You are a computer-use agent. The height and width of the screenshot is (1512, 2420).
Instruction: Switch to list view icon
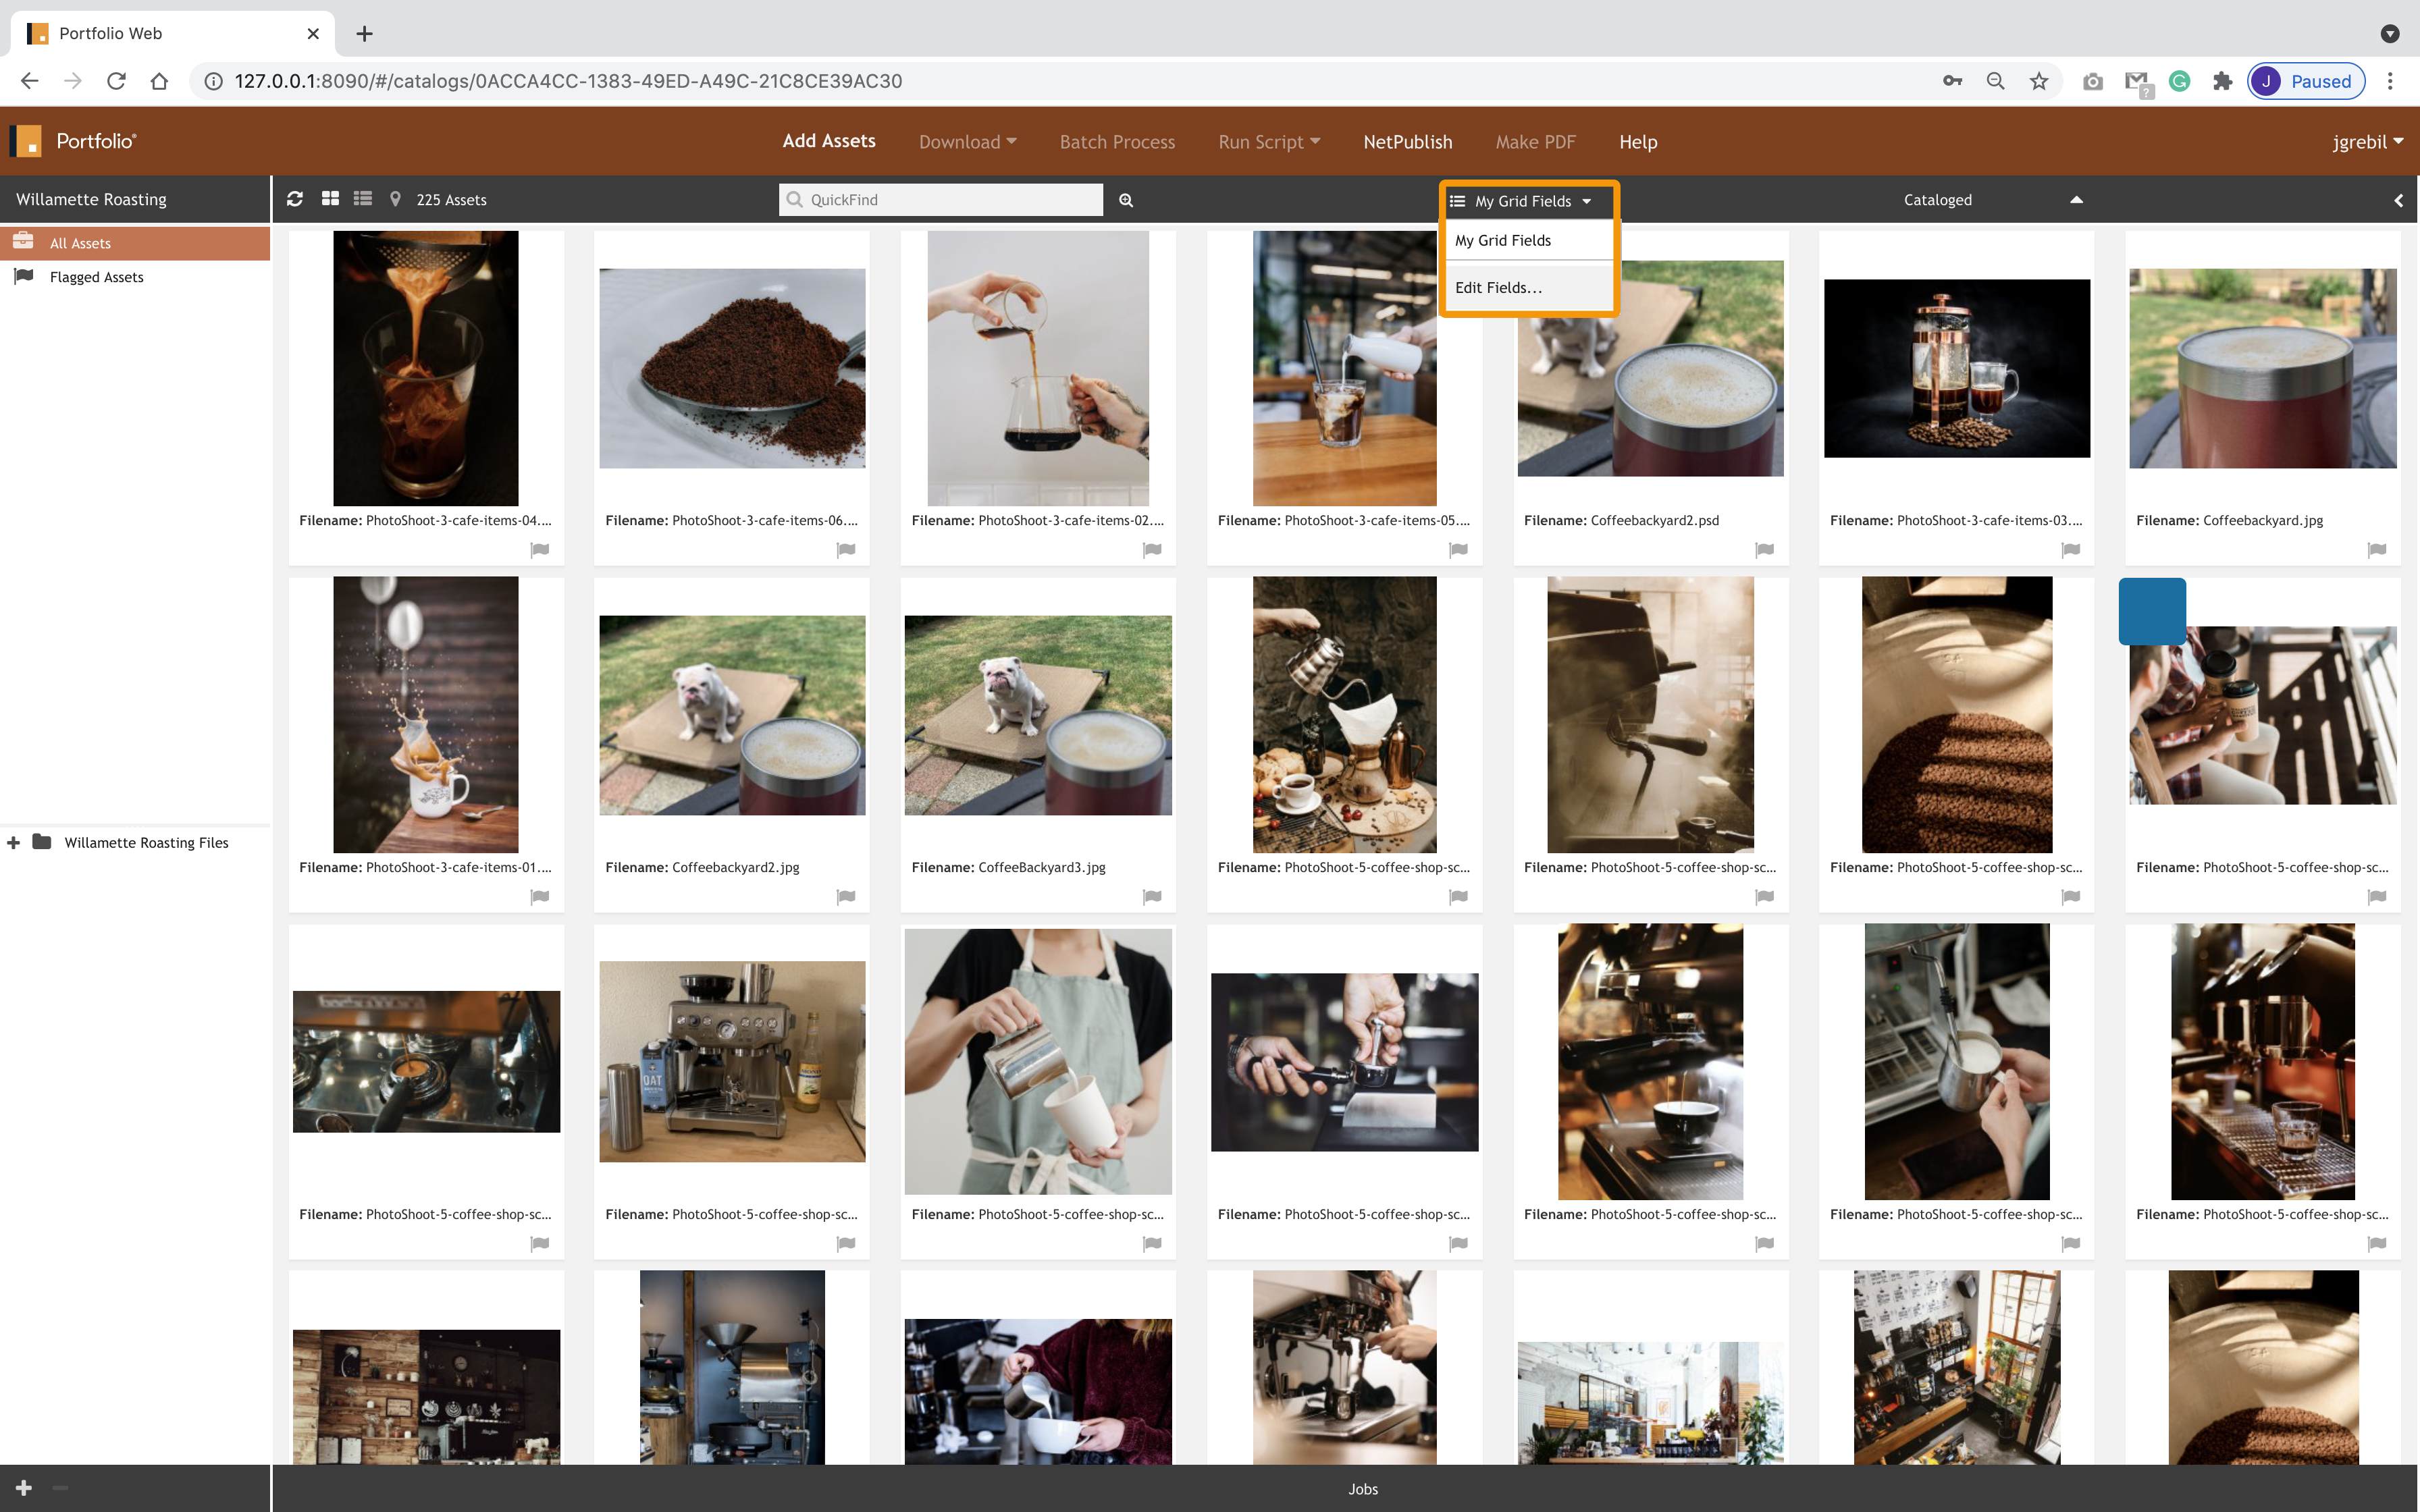(363, 199)
